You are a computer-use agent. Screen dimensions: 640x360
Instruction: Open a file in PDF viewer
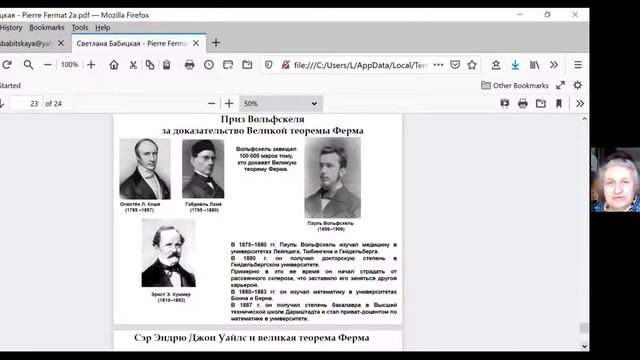541,104
